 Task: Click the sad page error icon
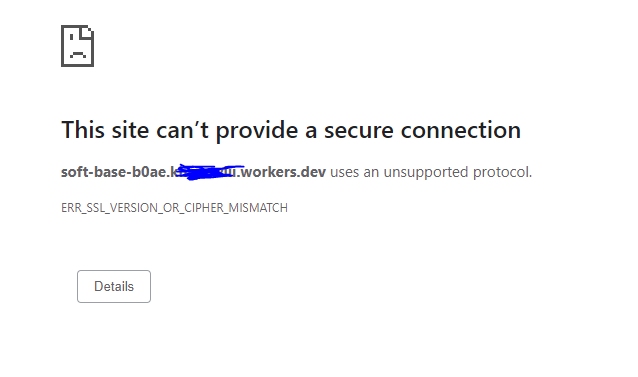pyautogui.click(x=77, y=46)
